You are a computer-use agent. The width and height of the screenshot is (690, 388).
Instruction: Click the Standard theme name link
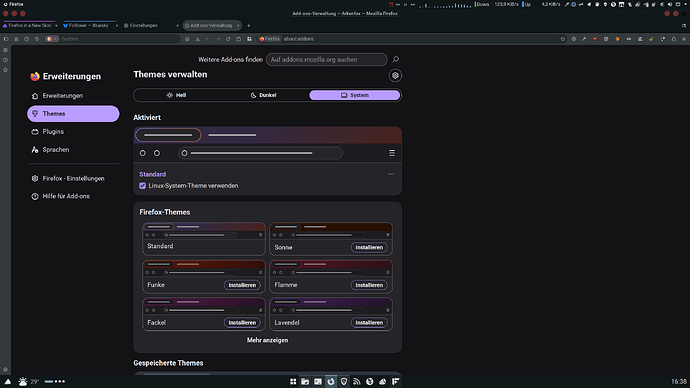click(x=152, y=174)
